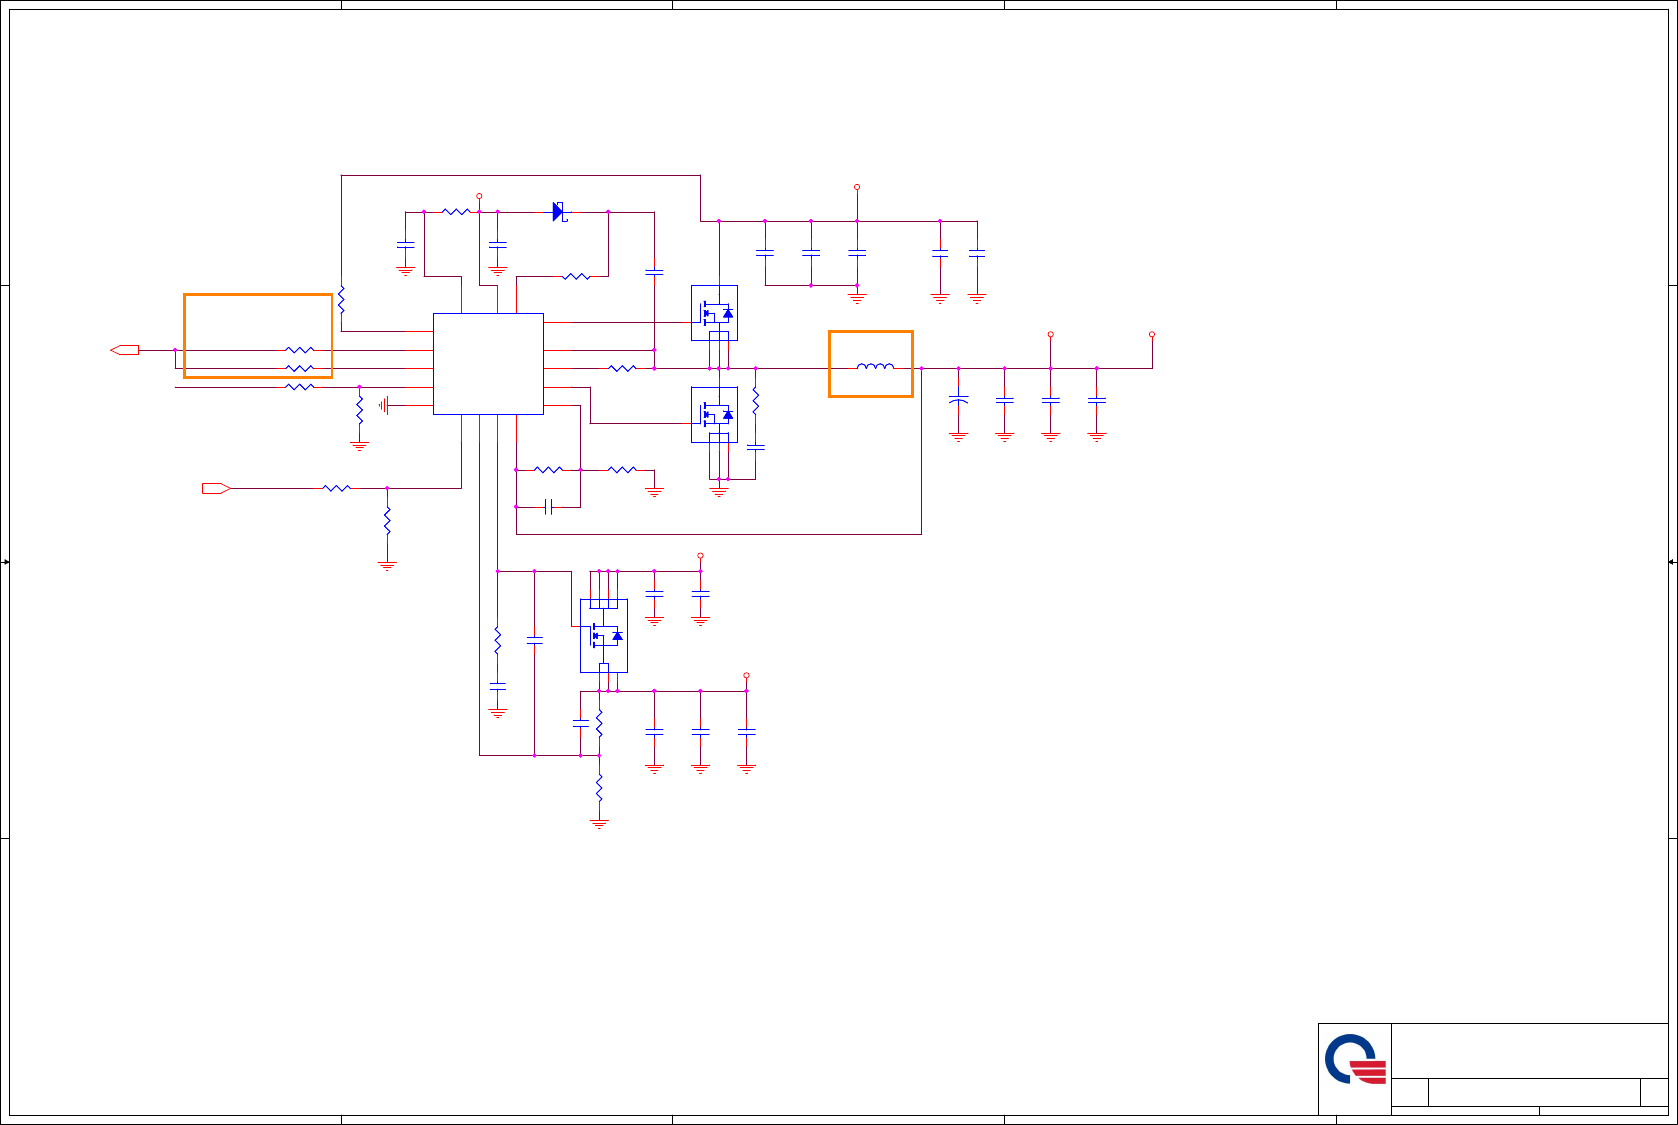Select the high-side MOSFET symbol

(714, 313)
